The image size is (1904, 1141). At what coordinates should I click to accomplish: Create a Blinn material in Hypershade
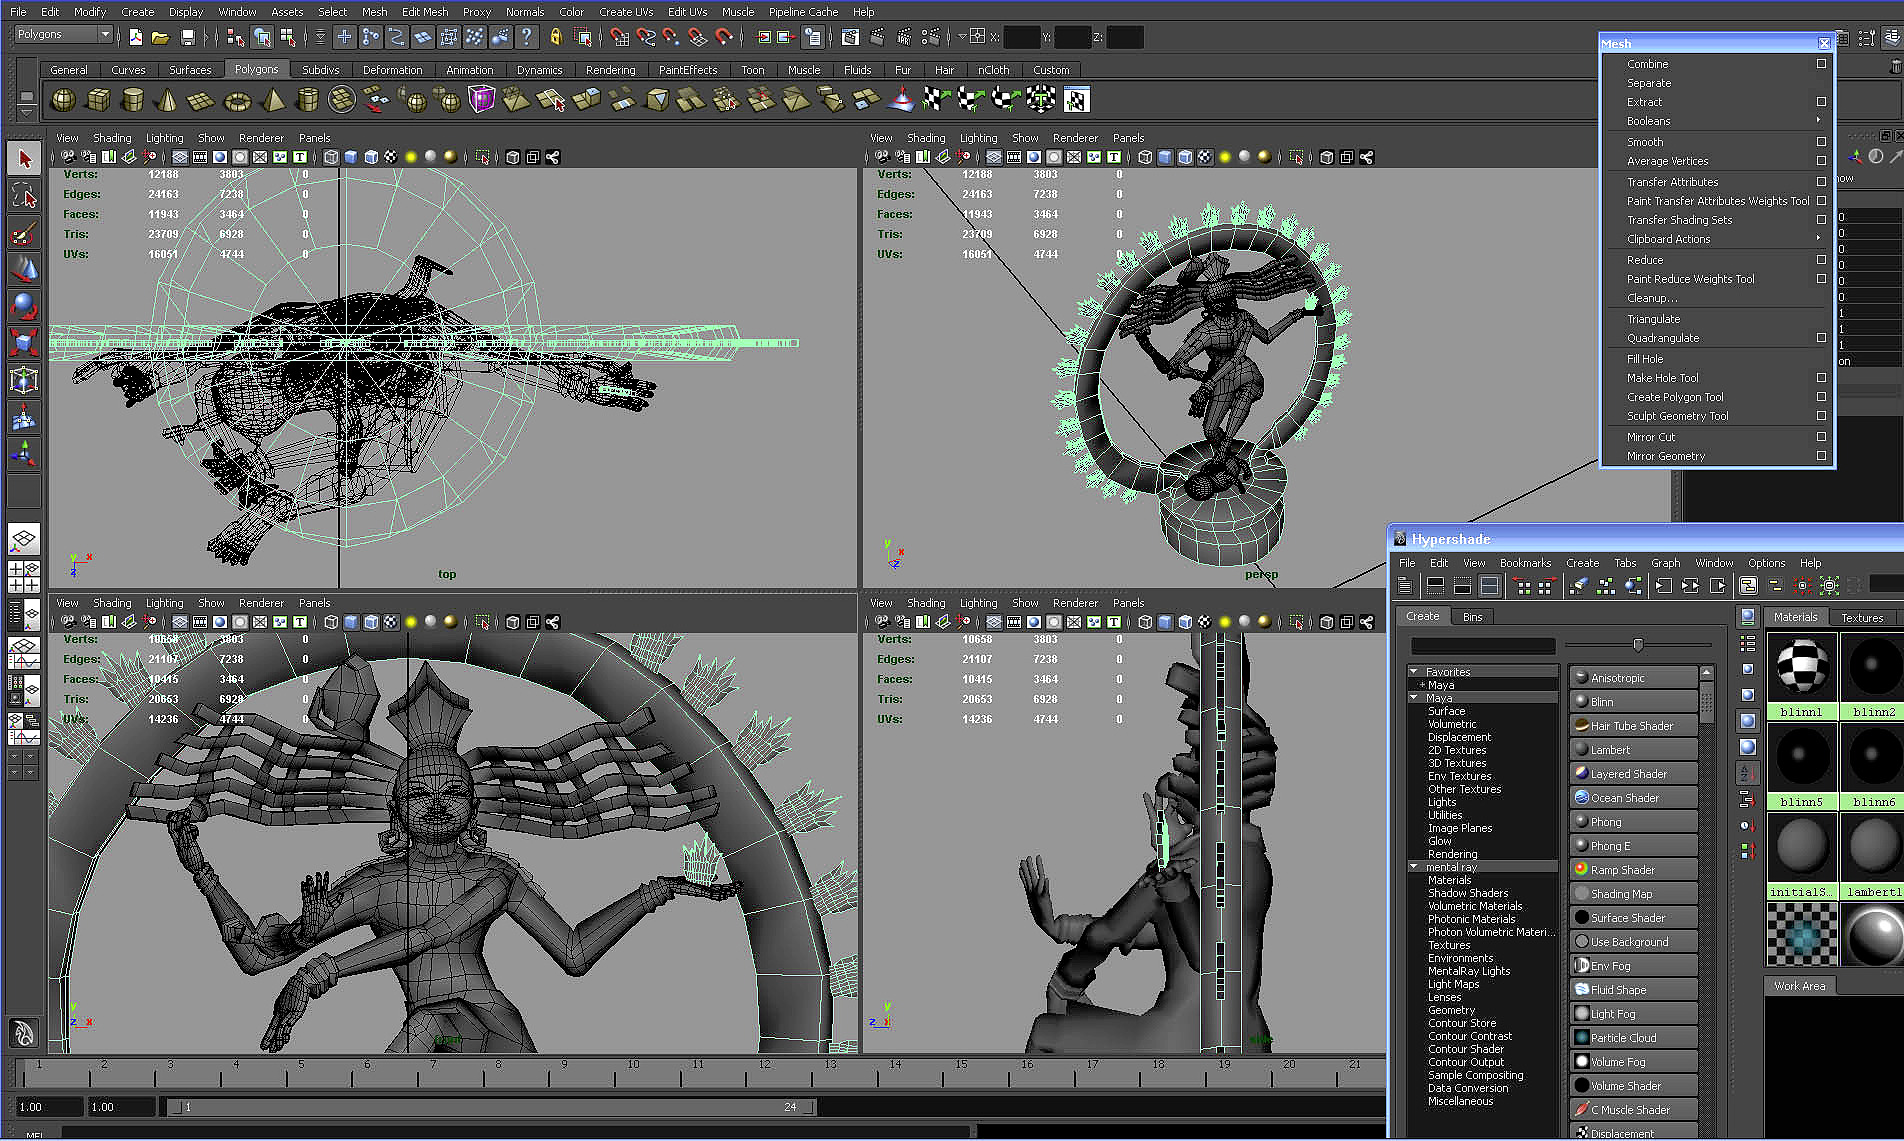(1634, 702)
